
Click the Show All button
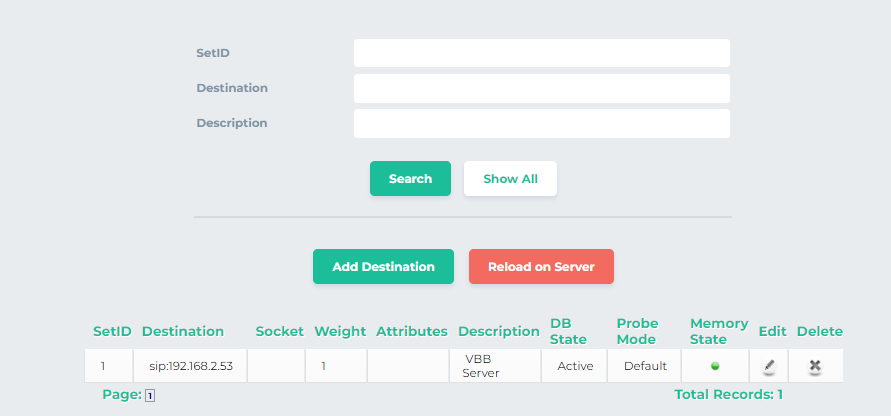pos(510,179)
